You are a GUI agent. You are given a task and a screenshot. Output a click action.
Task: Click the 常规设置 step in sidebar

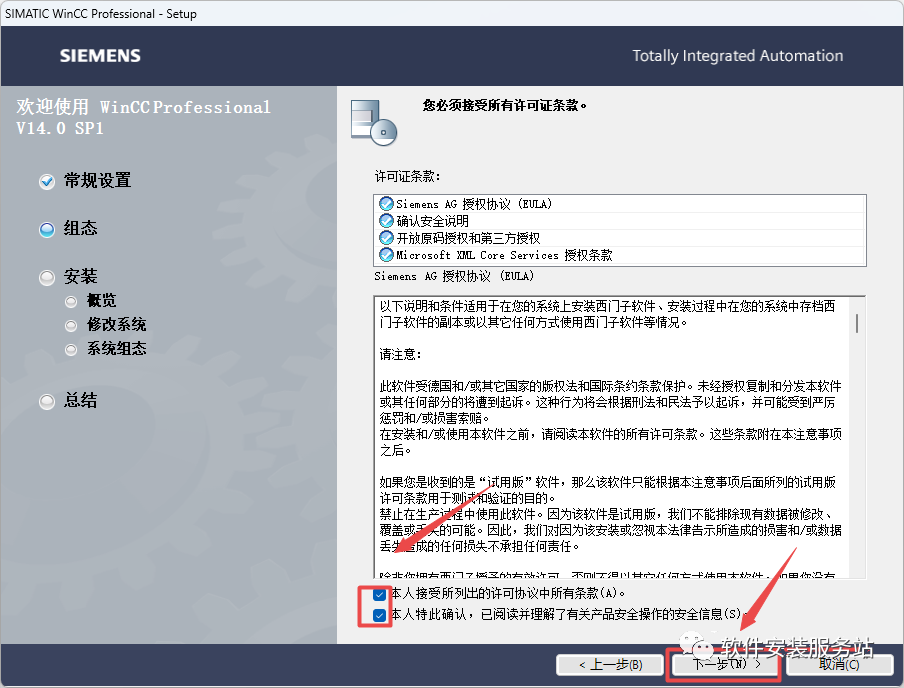tap(97, 181)
